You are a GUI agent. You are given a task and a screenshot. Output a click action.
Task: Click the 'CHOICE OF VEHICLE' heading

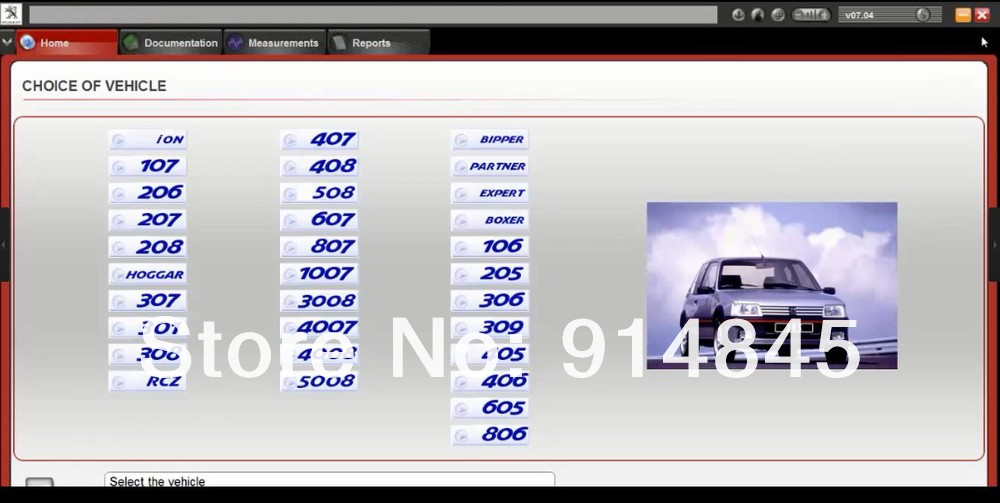pyautogui.click(x=94, y=86)
